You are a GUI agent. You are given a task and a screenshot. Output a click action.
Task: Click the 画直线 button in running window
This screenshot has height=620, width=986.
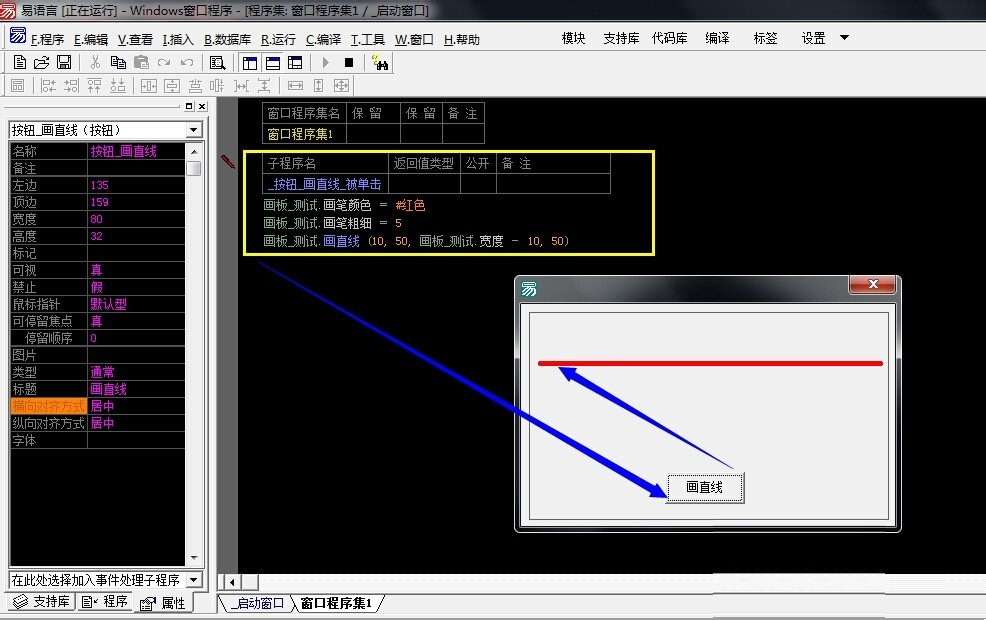point(705,487)
